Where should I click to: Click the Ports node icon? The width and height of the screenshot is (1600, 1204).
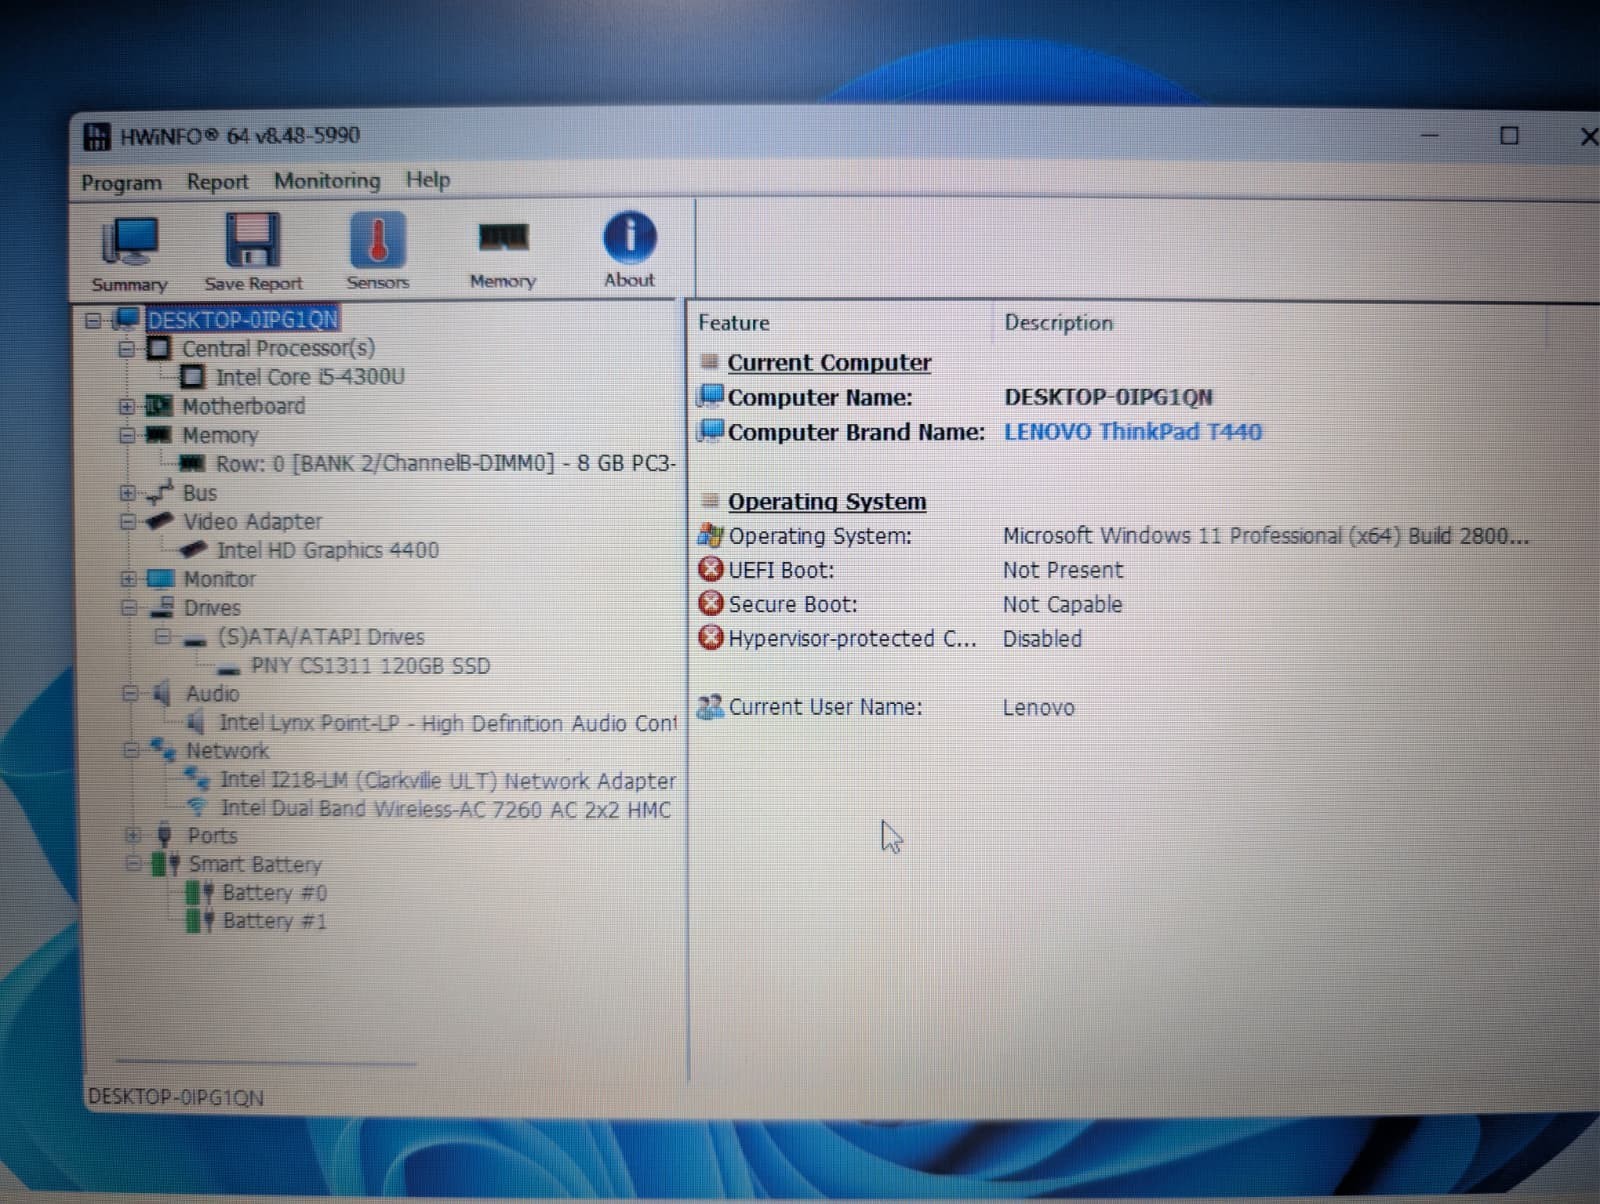click(x=165, y=835)
